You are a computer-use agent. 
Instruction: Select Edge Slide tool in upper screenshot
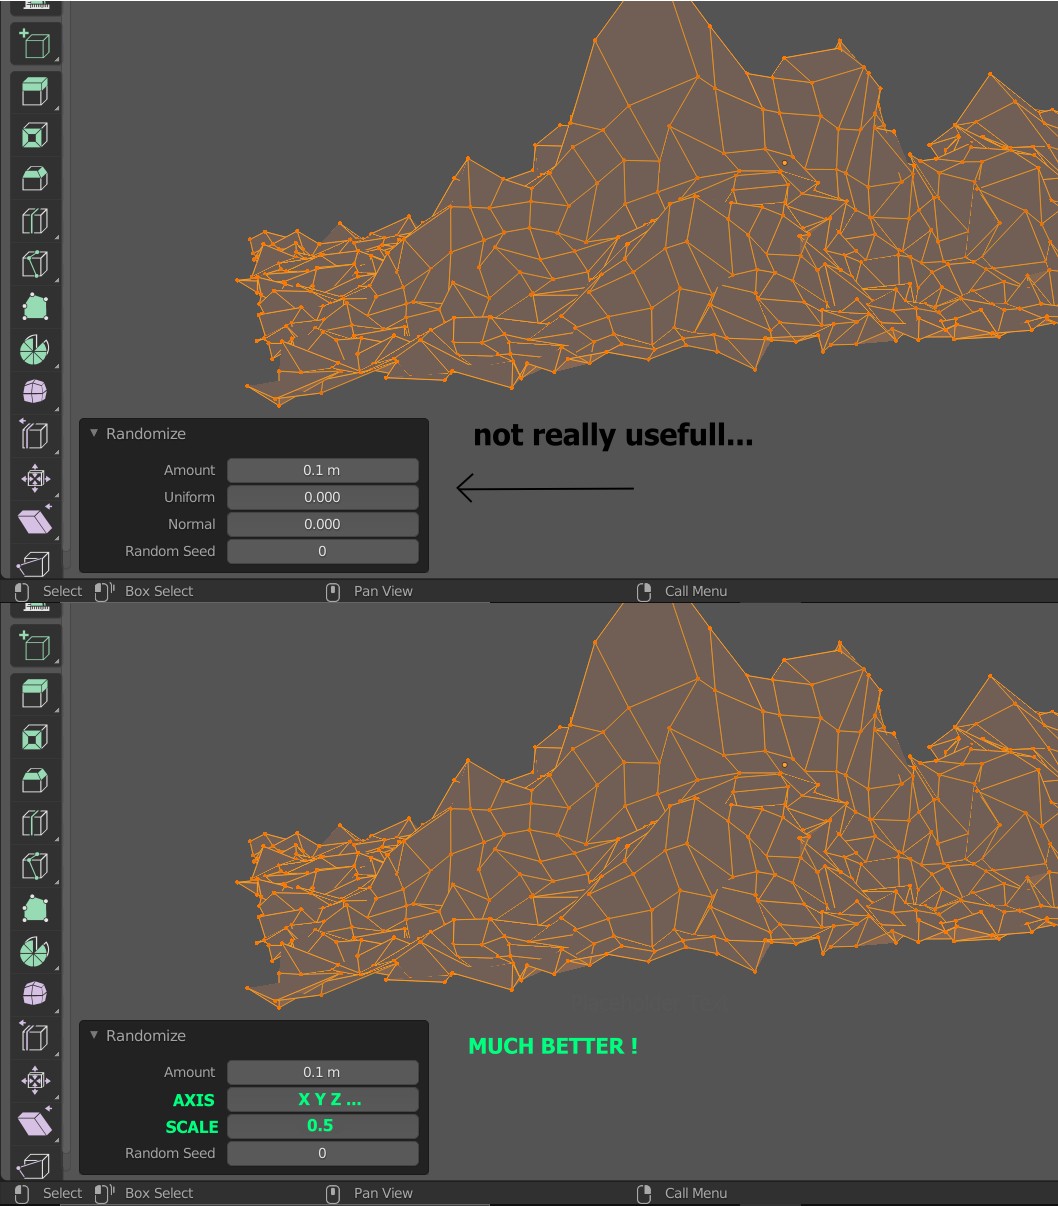35,435
